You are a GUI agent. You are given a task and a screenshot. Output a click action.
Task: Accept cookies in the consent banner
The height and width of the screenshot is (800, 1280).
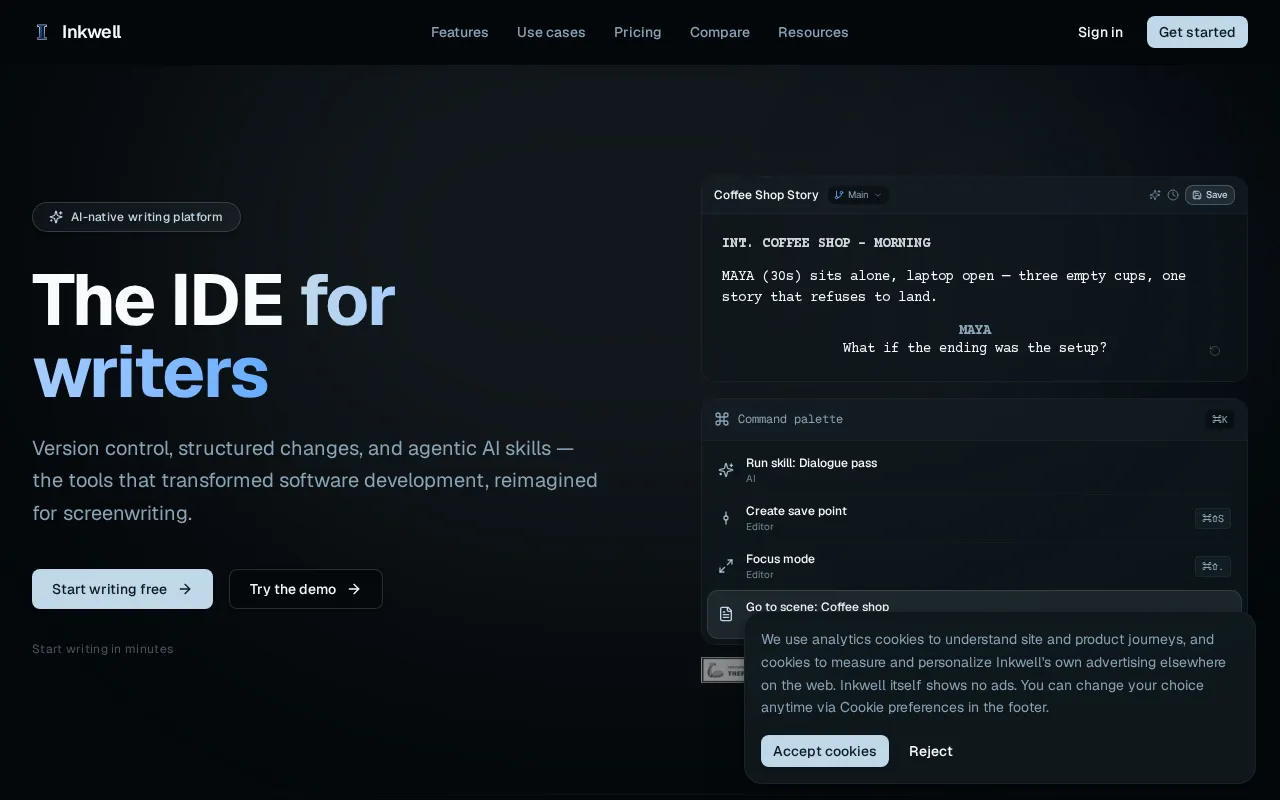click(825, 751)
